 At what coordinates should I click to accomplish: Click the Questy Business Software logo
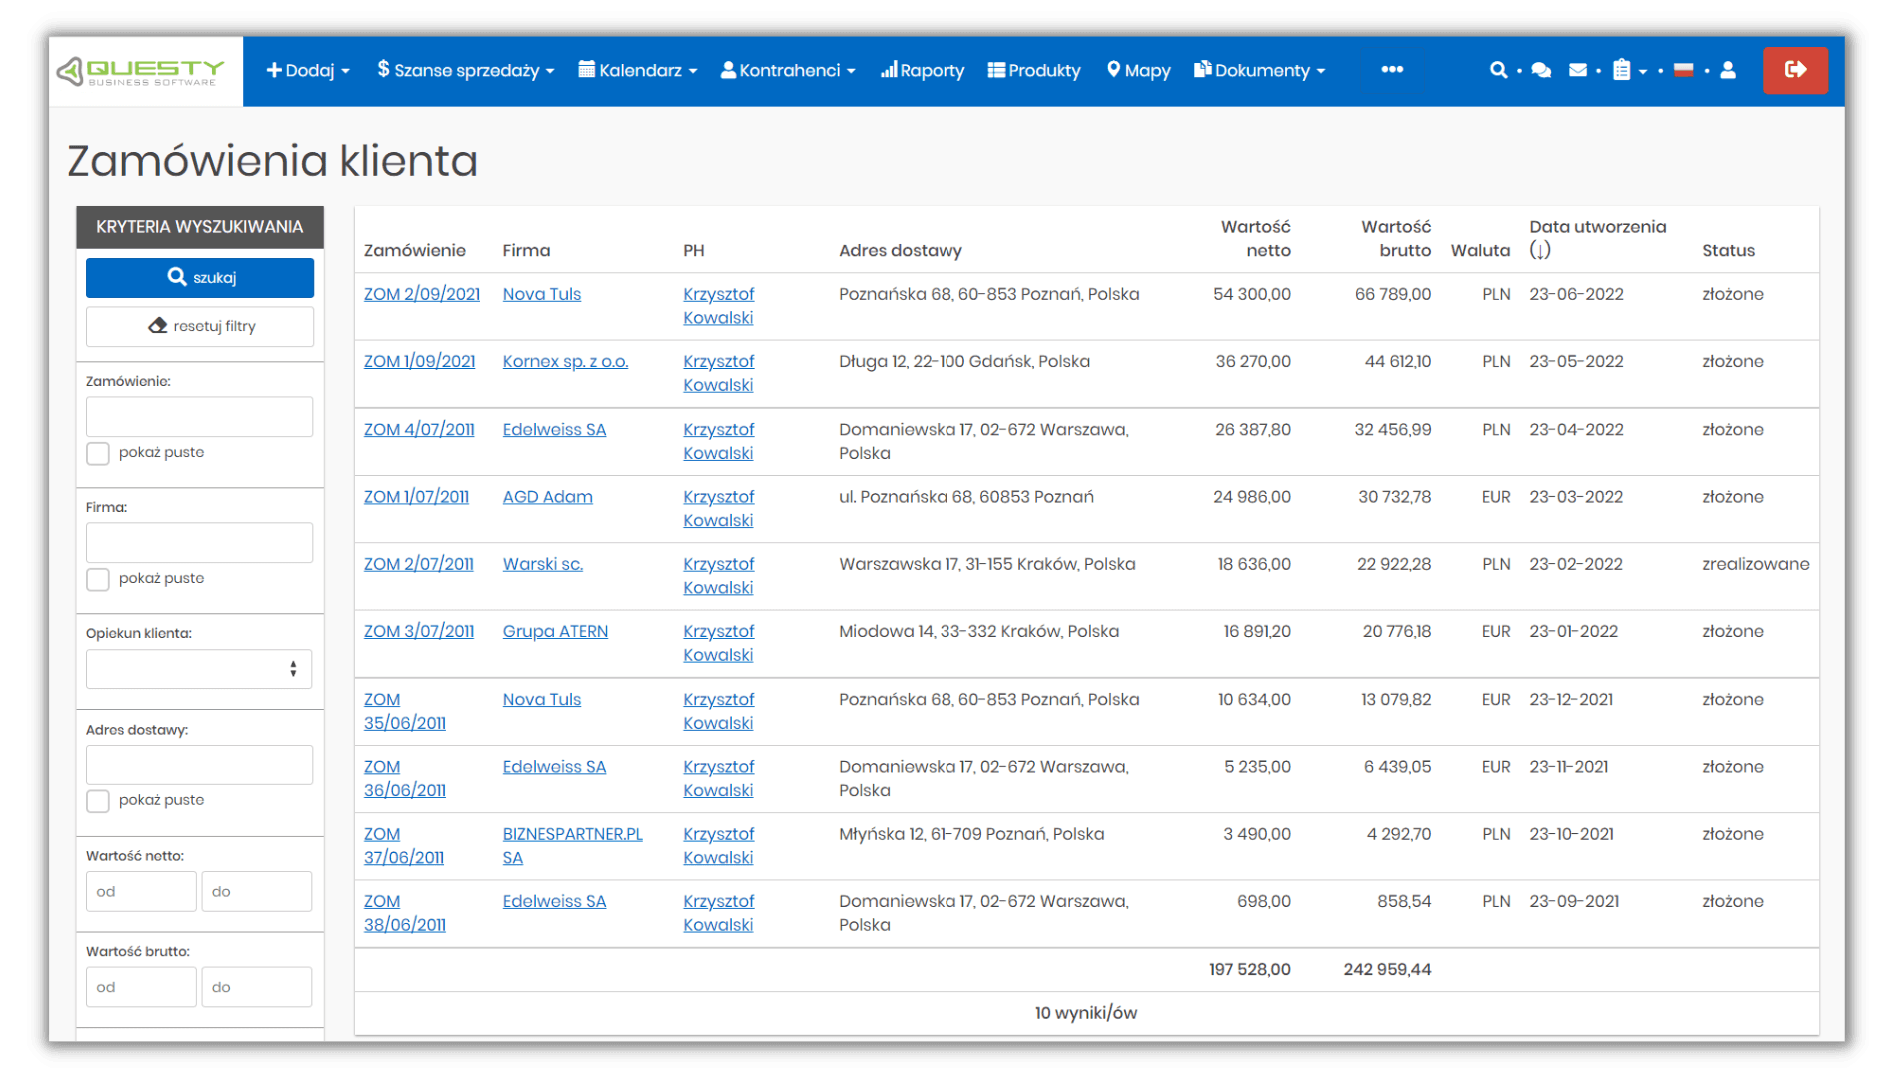tap(141, 71)
